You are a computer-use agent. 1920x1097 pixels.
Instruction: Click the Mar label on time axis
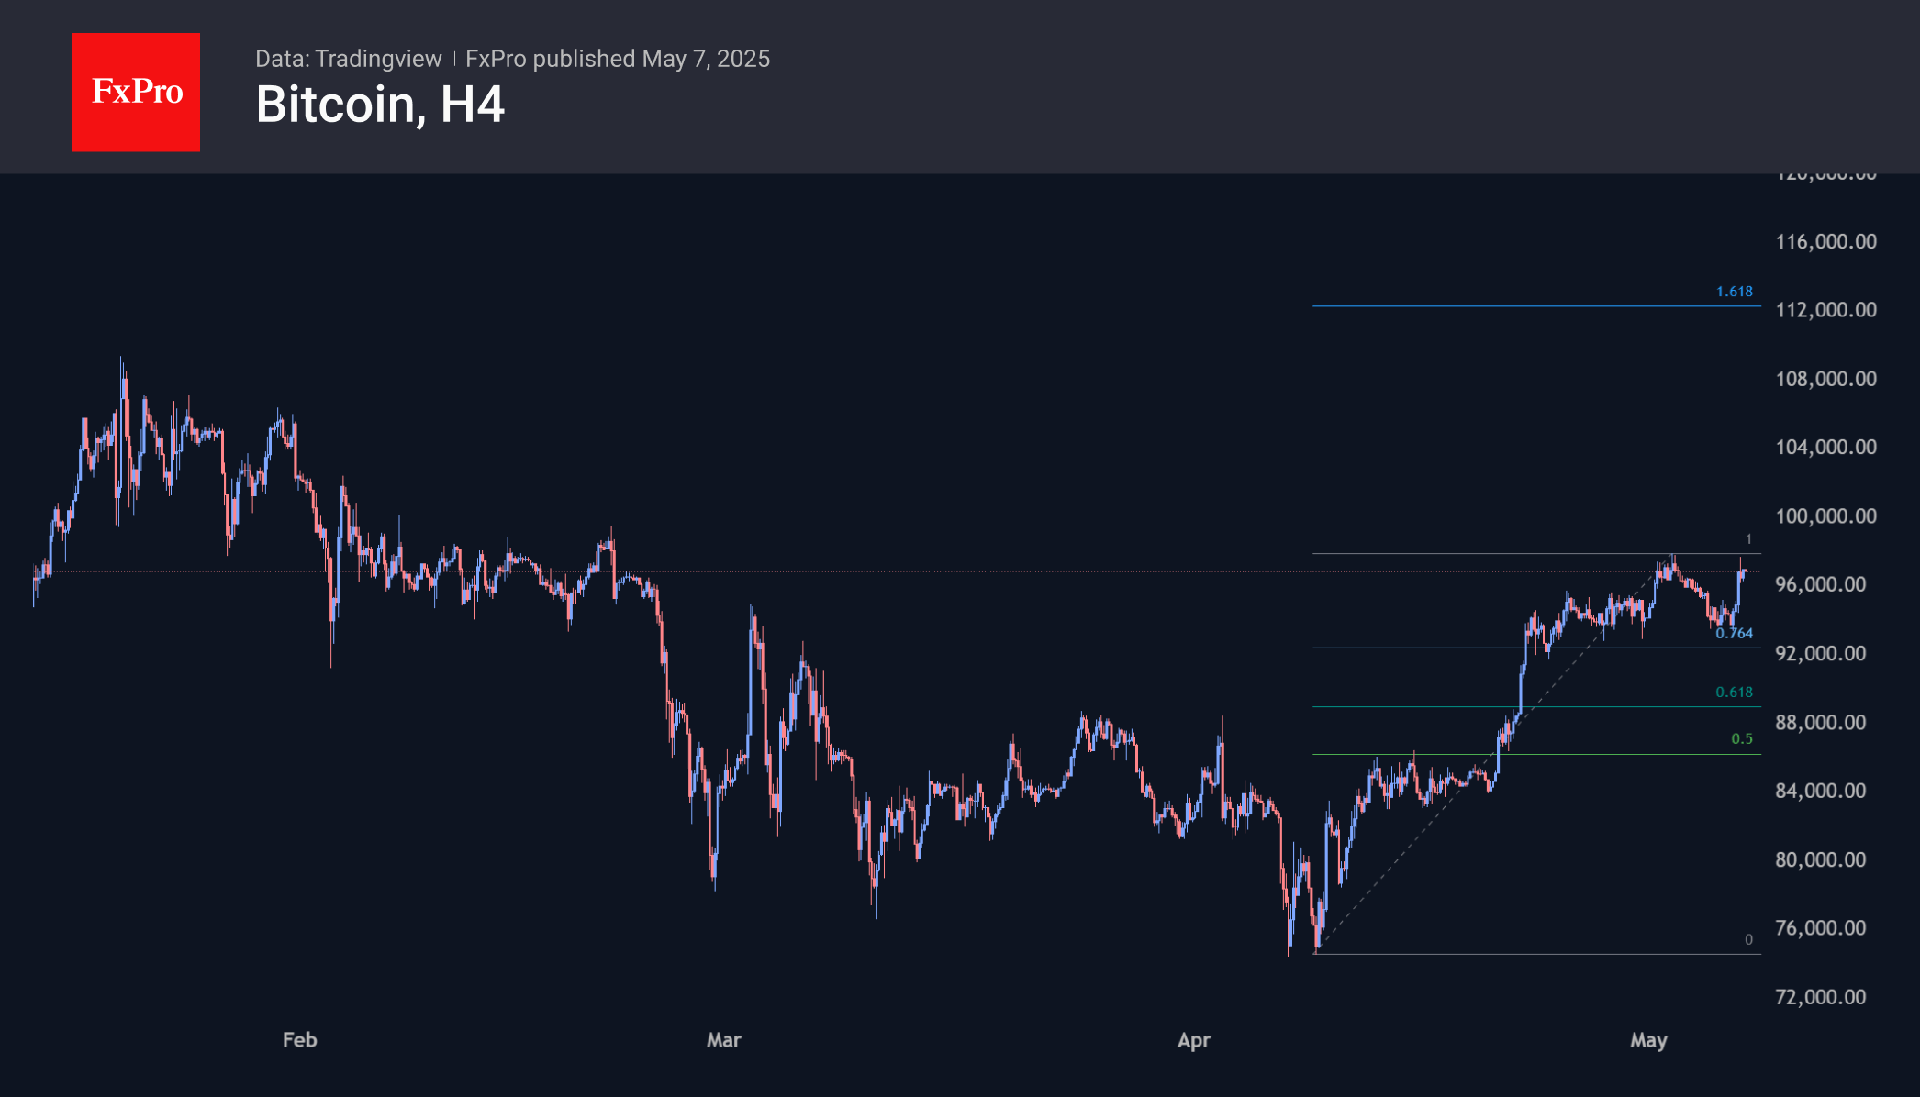pos(724,1040)
